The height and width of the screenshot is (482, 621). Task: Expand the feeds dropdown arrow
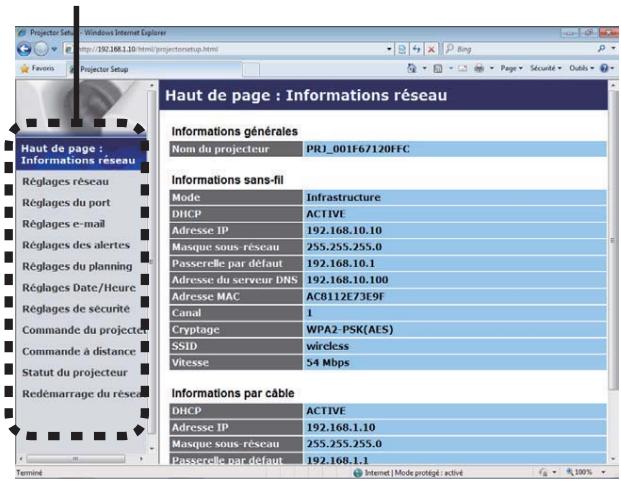click(x=451, y=69)
